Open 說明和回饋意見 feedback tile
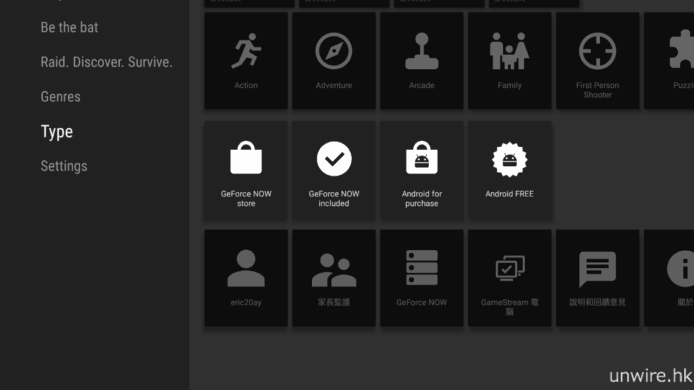694x390 pixels. [598, 278]
